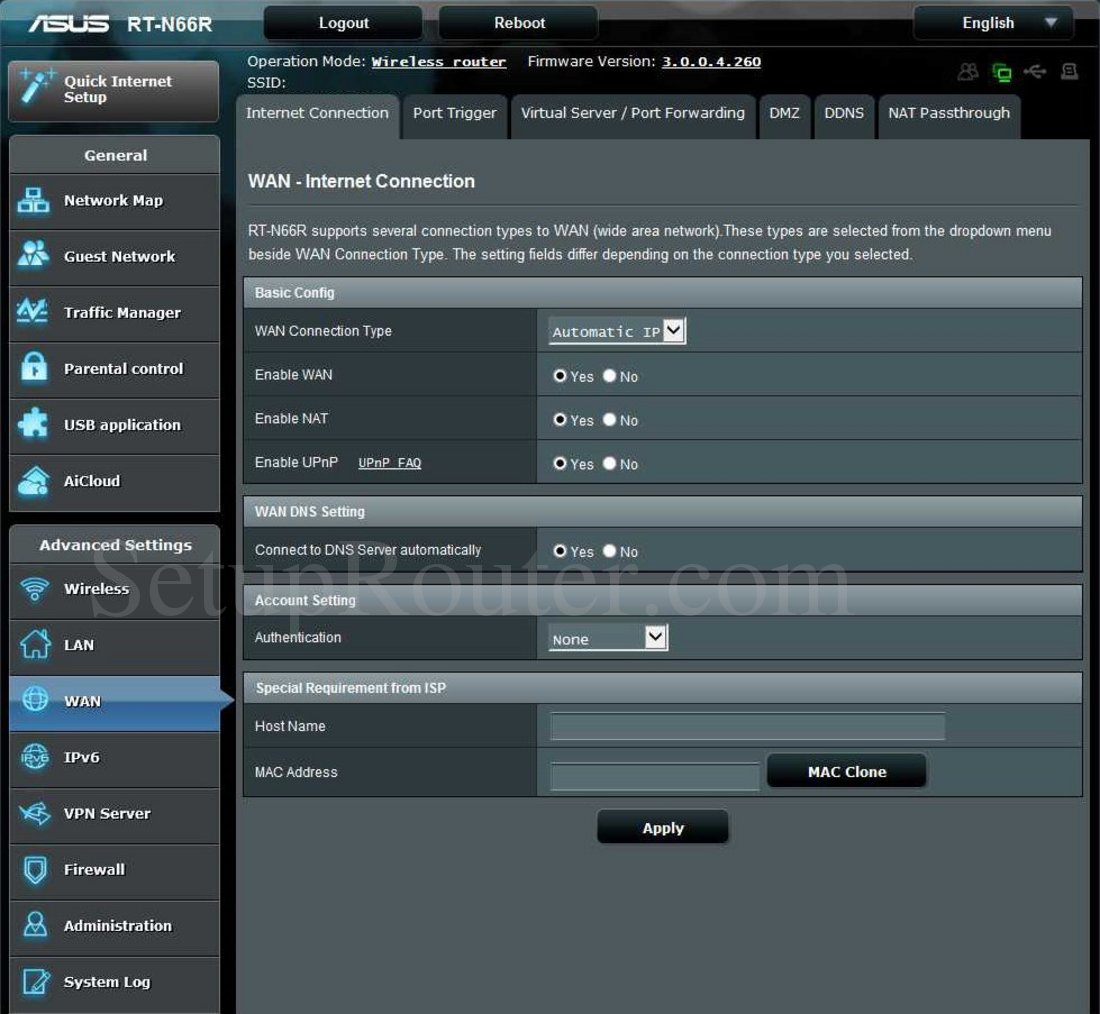Switch to the Port Trigger tab
This screenshot has width=1100, height=1014.
pyautogui.click(x=455, y=114)
